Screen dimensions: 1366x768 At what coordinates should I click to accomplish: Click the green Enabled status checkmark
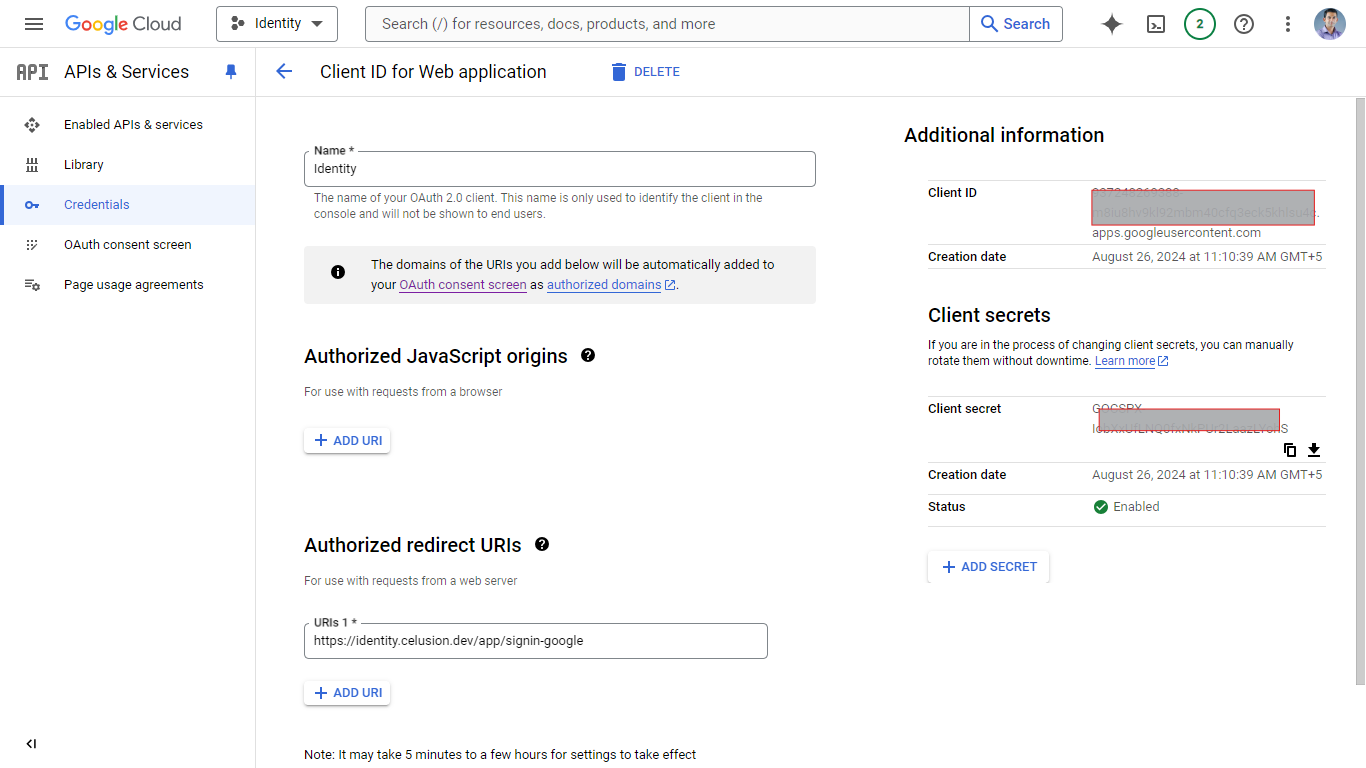pyautogui.click(x=1101, y=507)
